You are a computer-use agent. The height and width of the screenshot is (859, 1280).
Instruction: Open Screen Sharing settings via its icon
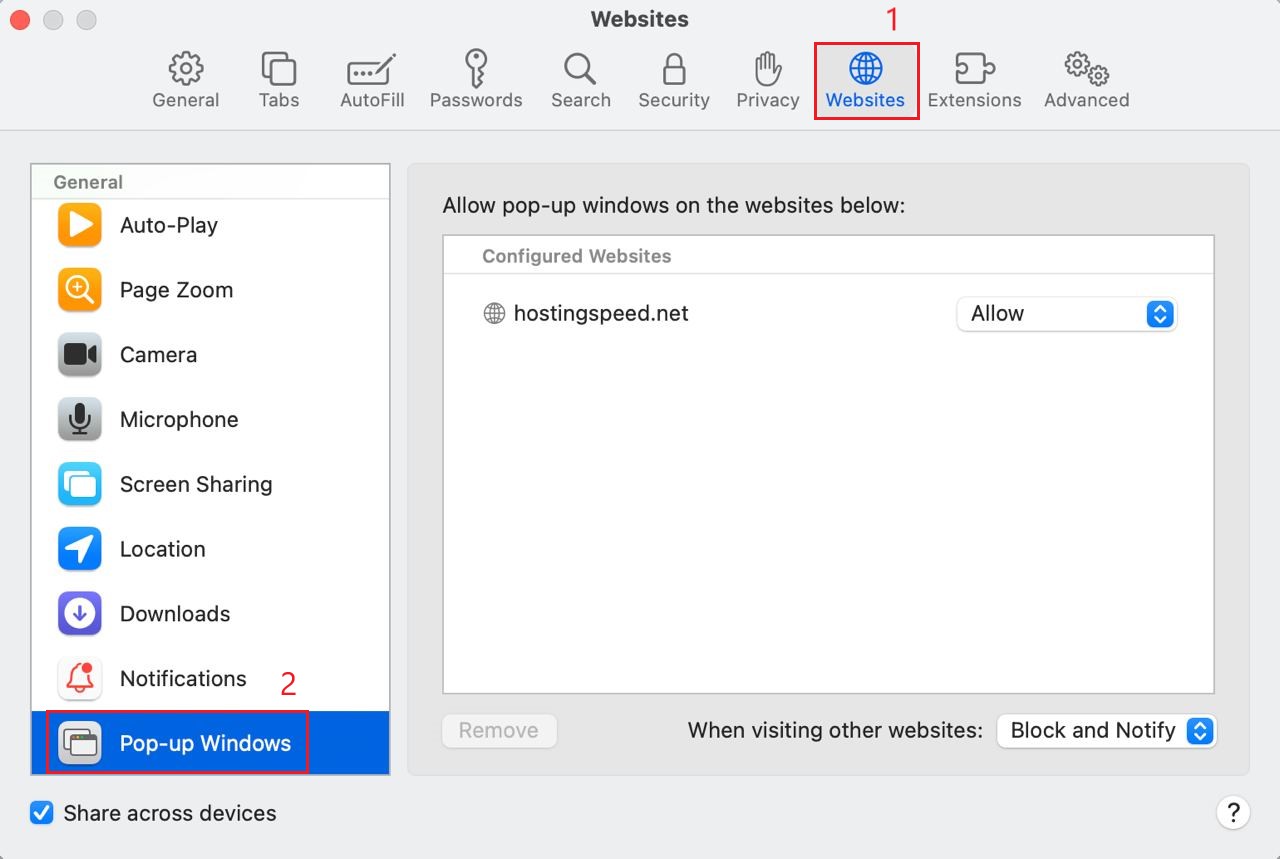tap(79, 484)
